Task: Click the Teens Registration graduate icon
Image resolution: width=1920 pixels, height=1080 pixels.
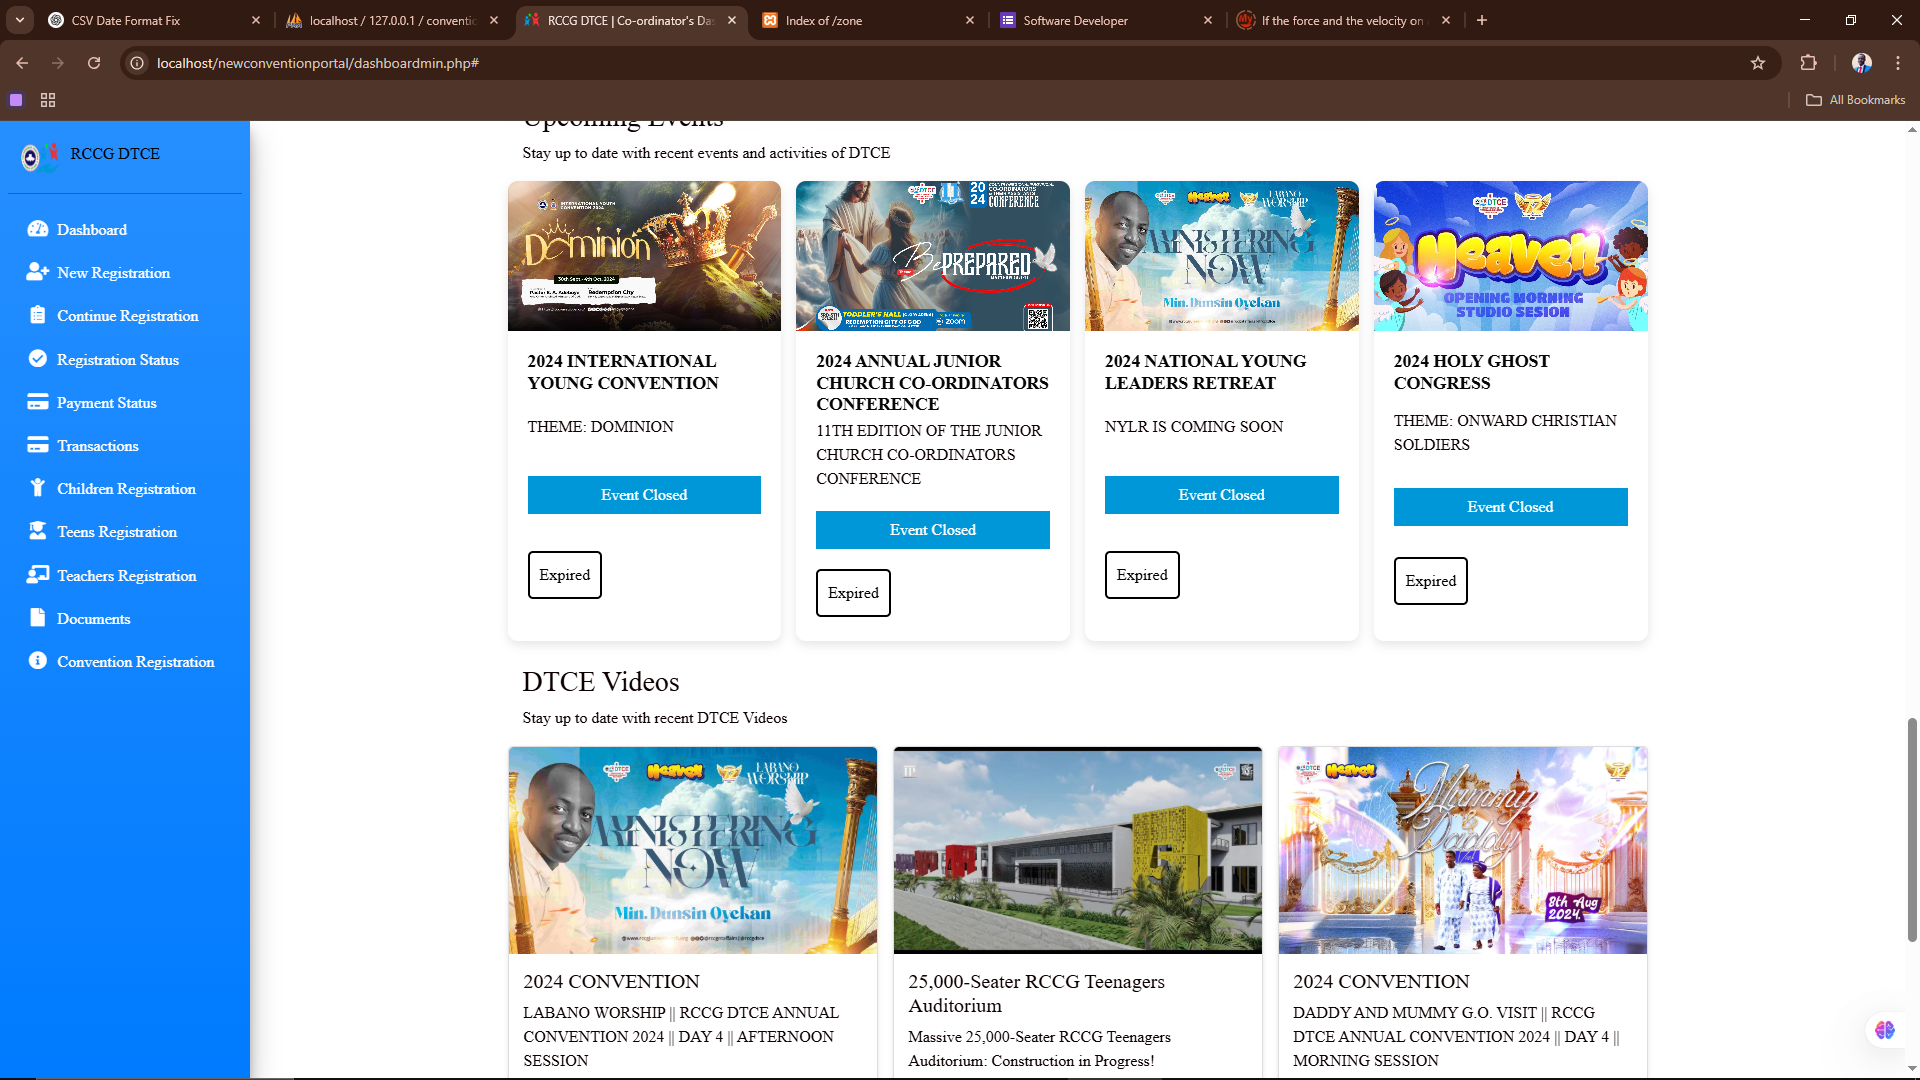Action: point(38,531)
